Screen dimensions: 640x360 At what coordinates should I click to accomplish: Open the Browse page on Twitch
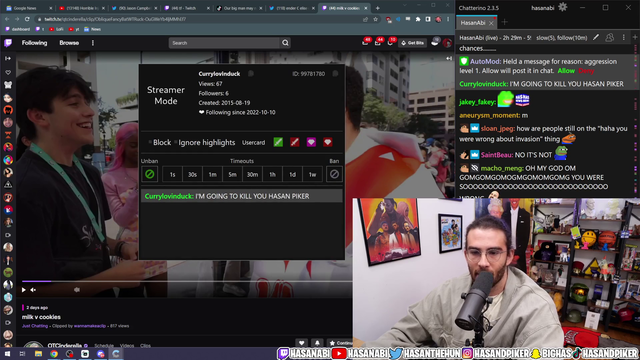coord(69,43)
